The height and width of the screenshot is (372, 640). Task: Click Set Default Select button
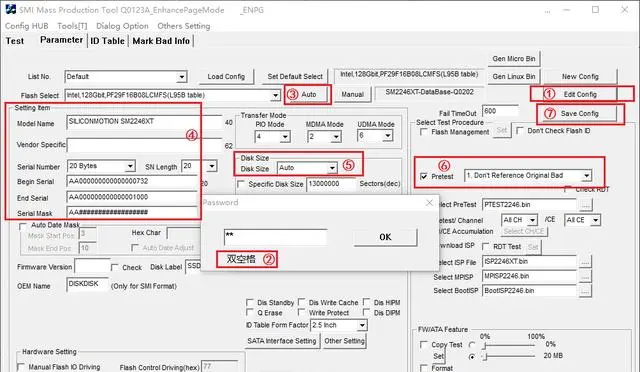pos(295,76)
